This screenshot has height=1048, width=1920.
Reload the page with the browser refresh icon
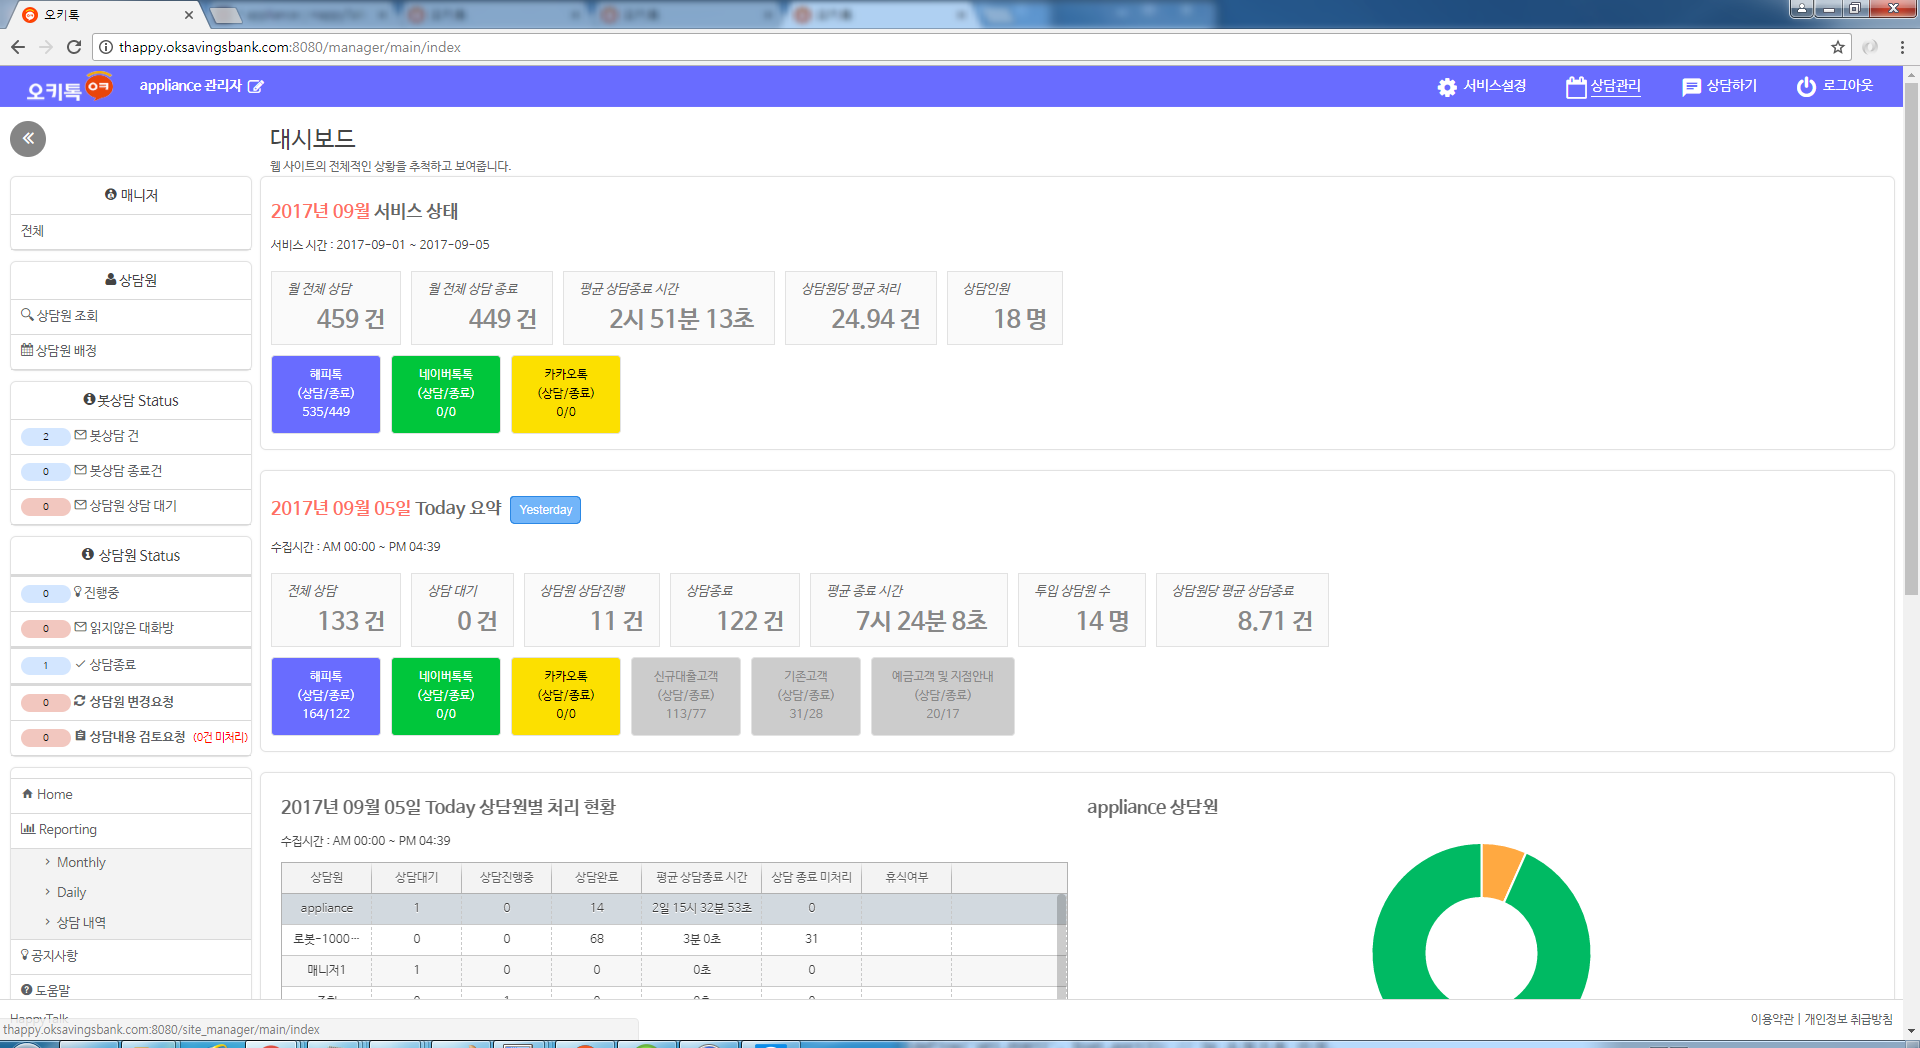[74, 47]
